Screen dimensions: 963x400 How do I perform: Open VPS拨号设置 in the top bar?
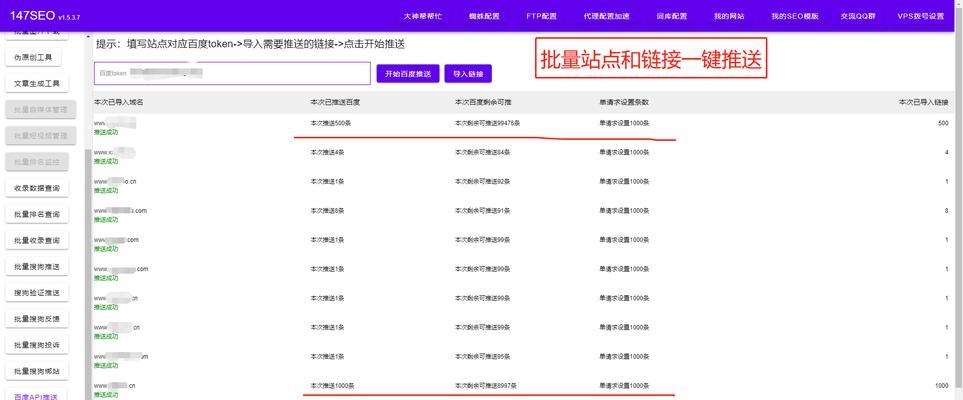pyautogui.click(x=920, y=17)
